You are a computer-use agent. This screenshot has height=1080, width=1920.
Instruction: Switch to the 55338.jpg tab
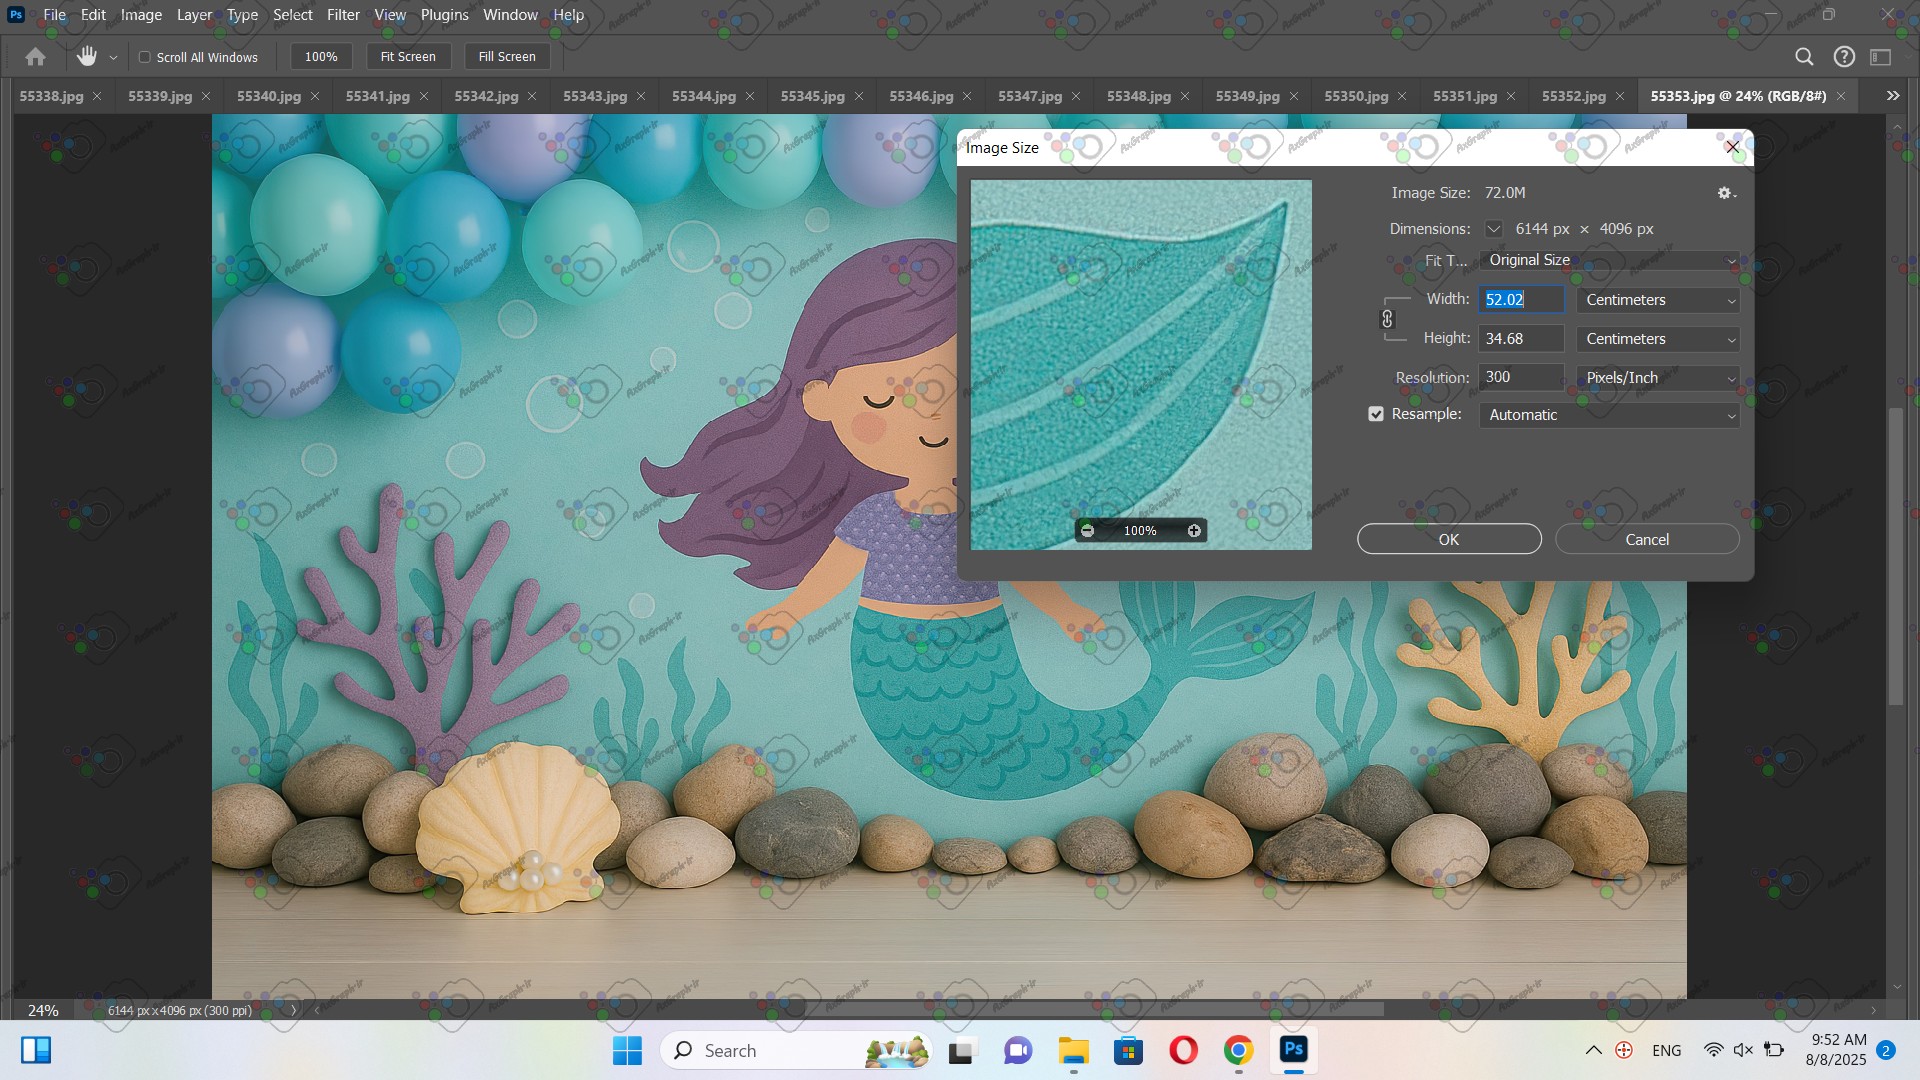pyautogui.click(x=51, y=96)
